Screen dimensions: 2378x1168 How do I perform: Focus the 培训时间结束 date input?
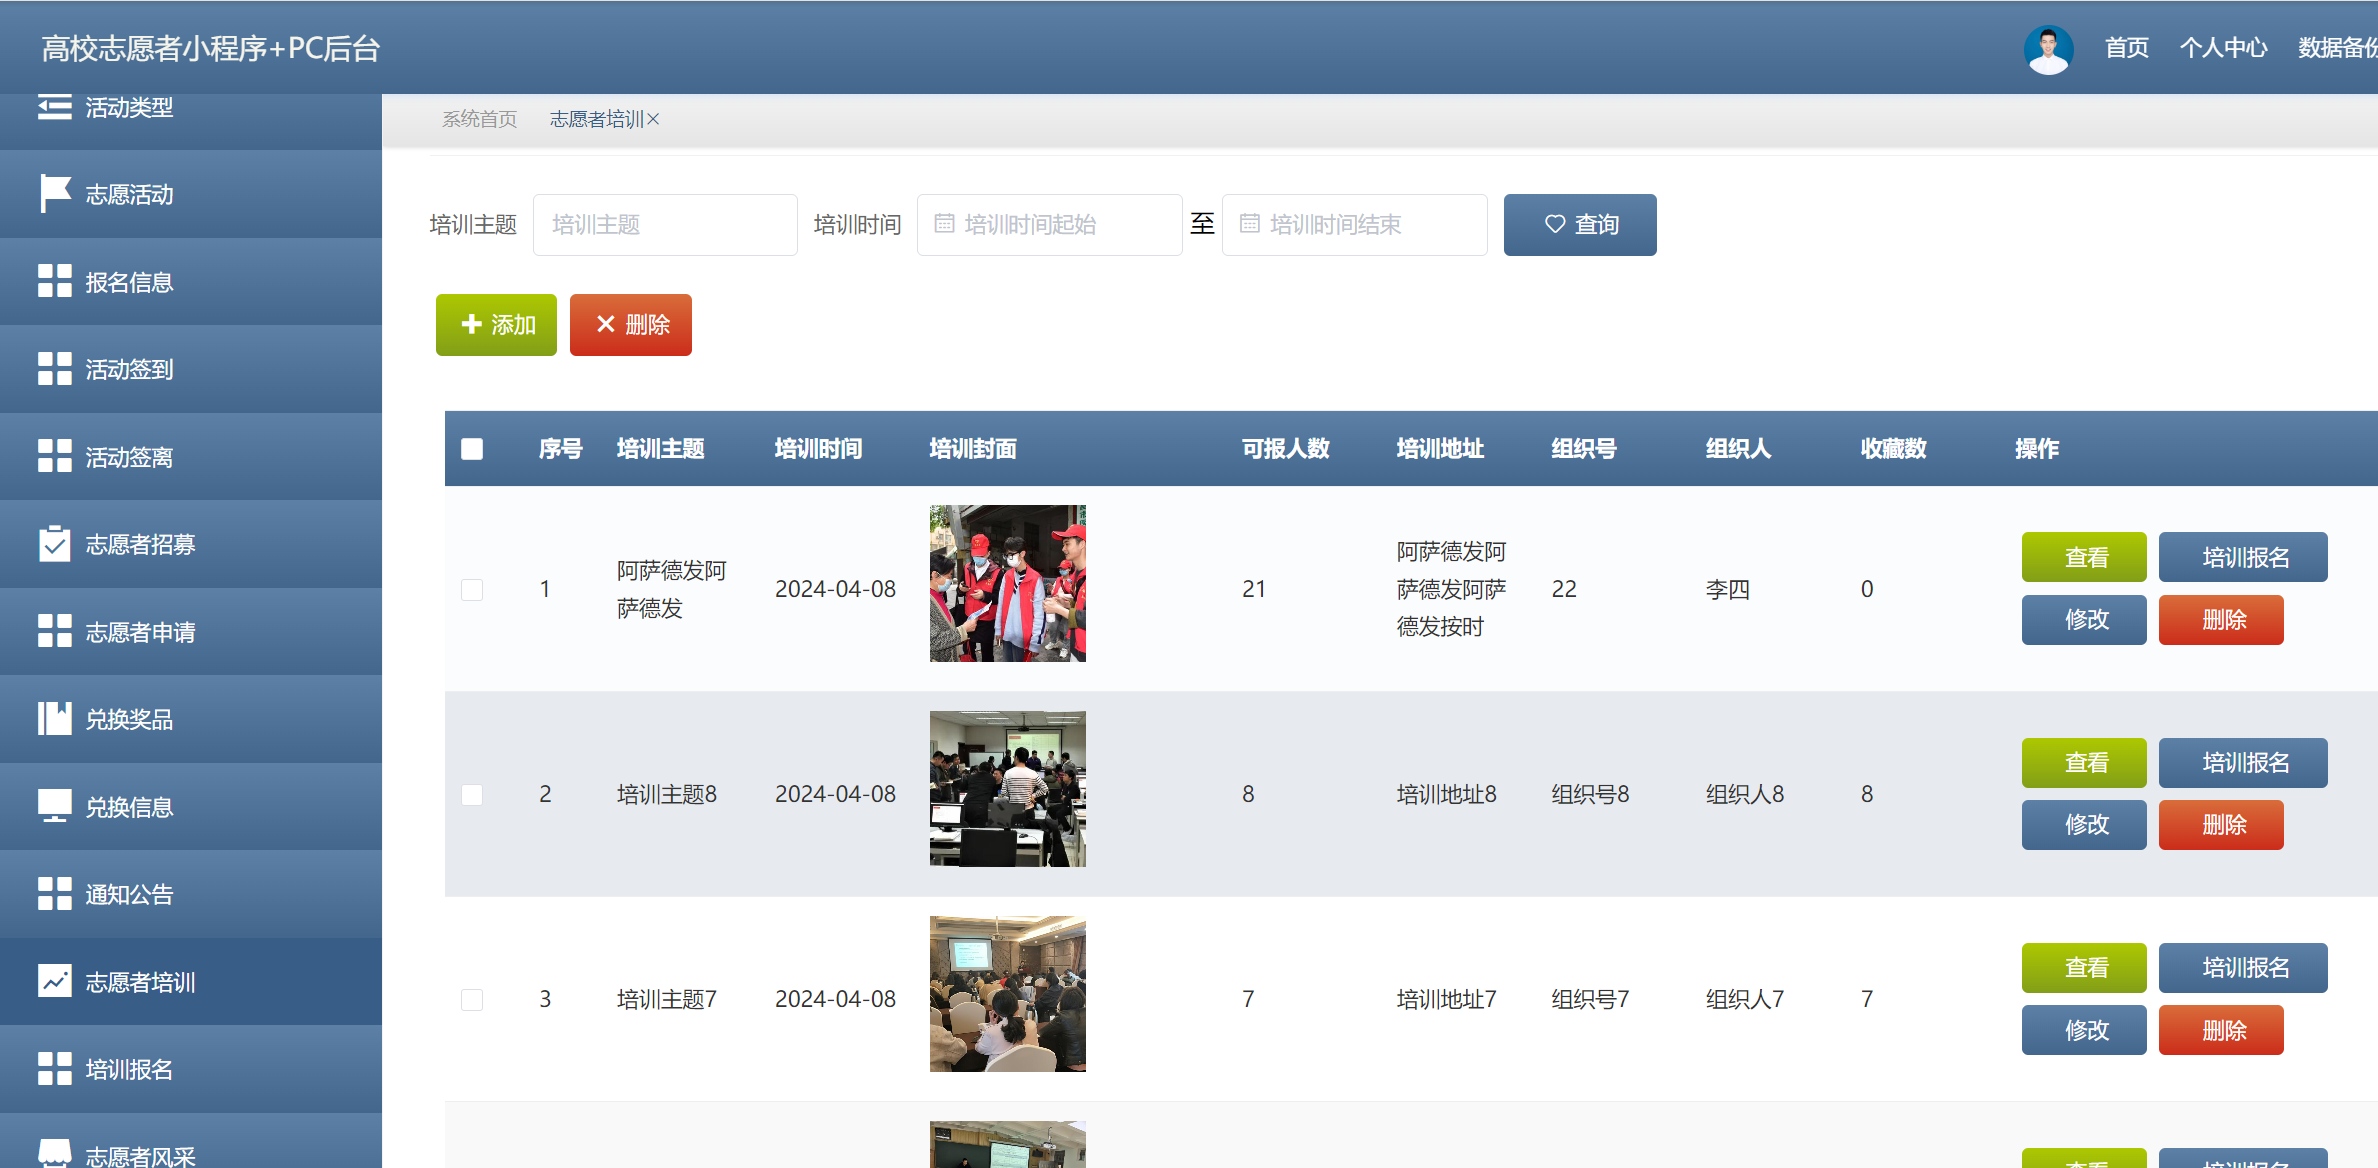[1354, 225]
